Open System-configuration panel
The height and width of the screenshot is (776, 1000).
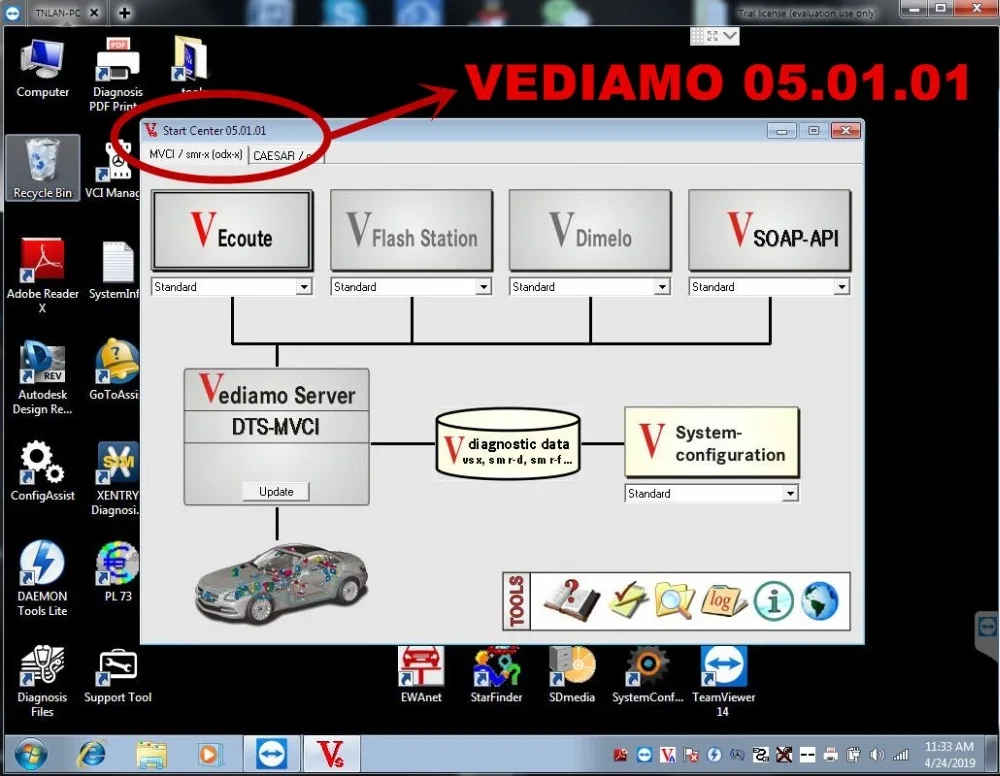coord(712,443)
